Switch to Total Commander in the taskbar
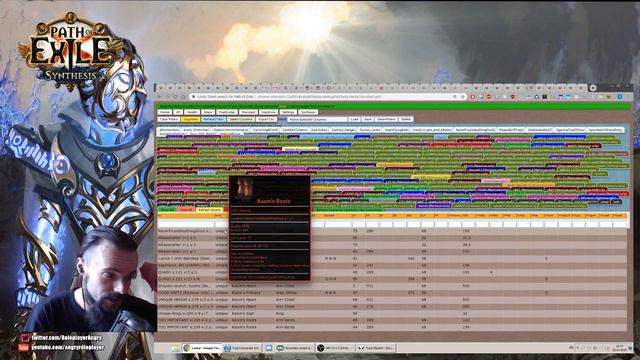This screenshot has width=640, height=360. (x=242, y=348)
